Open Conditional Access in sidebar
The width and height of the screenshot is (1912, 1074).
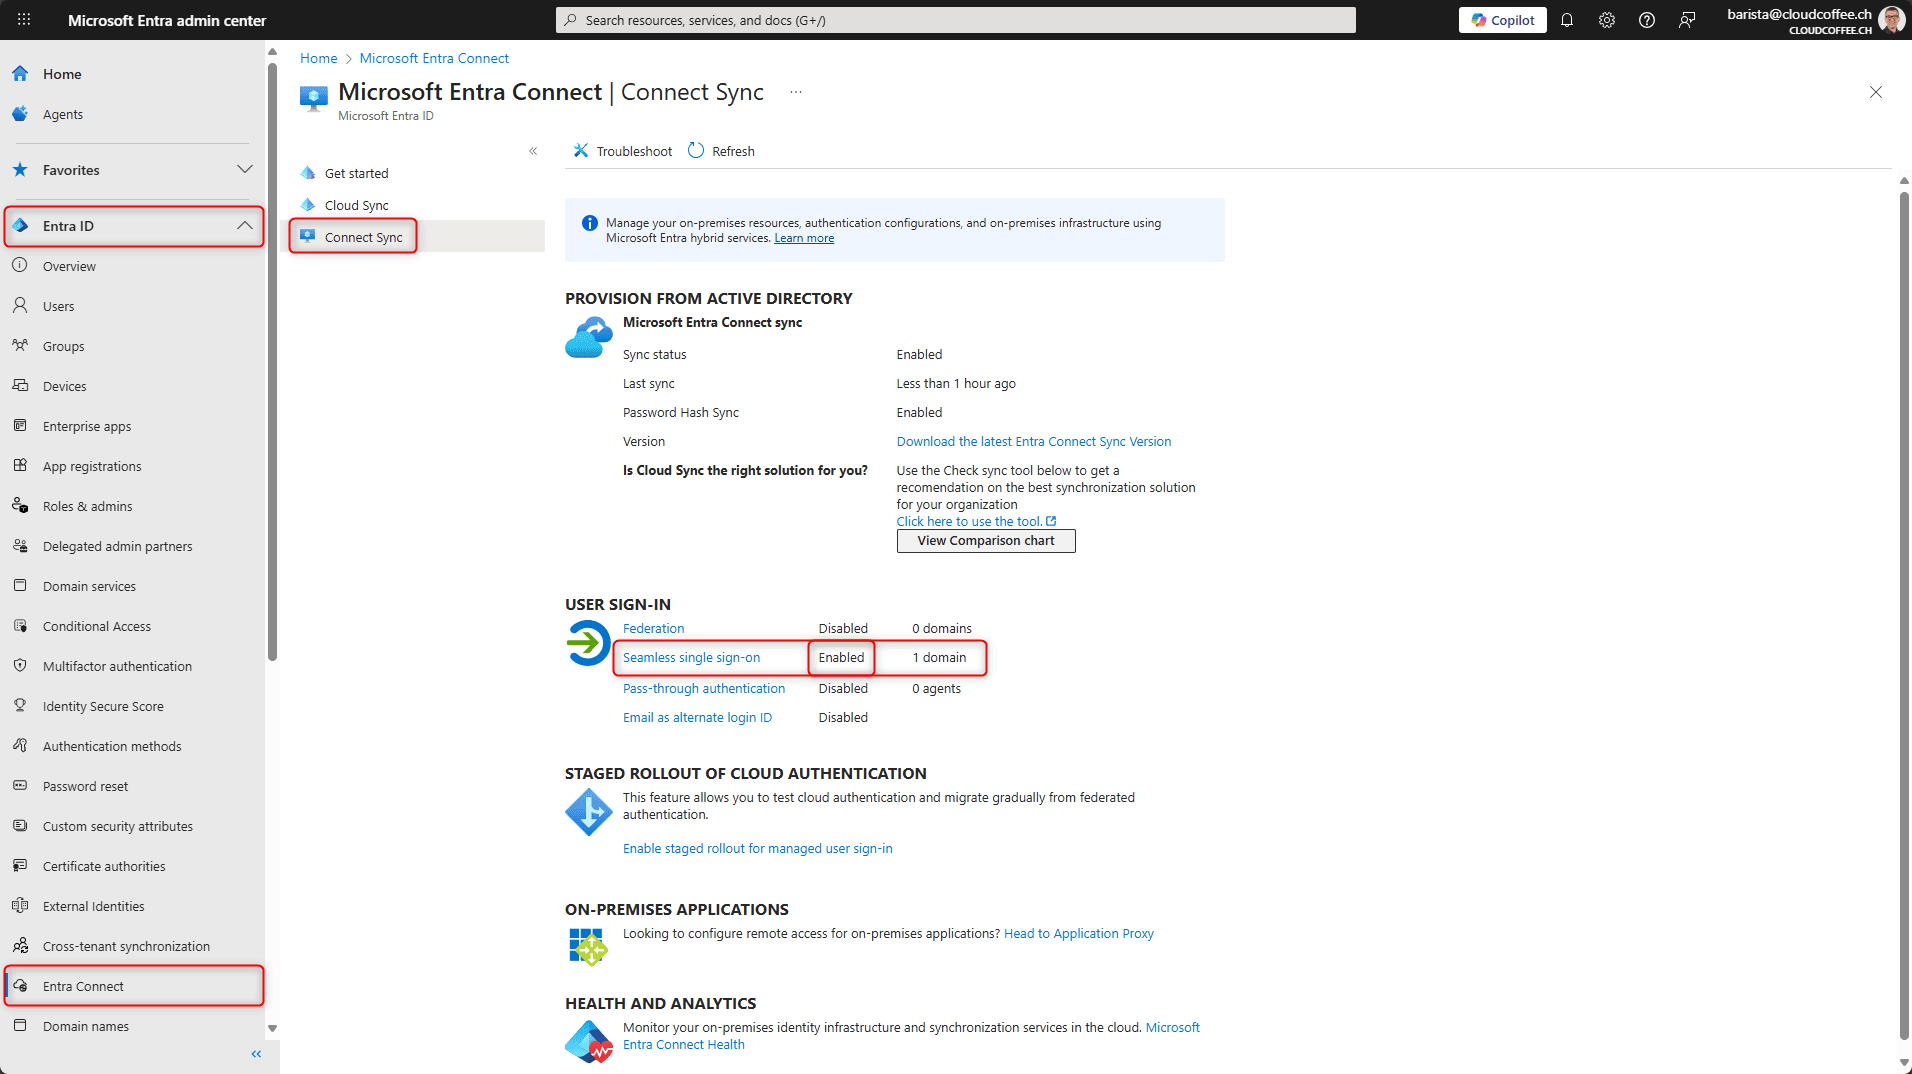[x=97, y=626]
